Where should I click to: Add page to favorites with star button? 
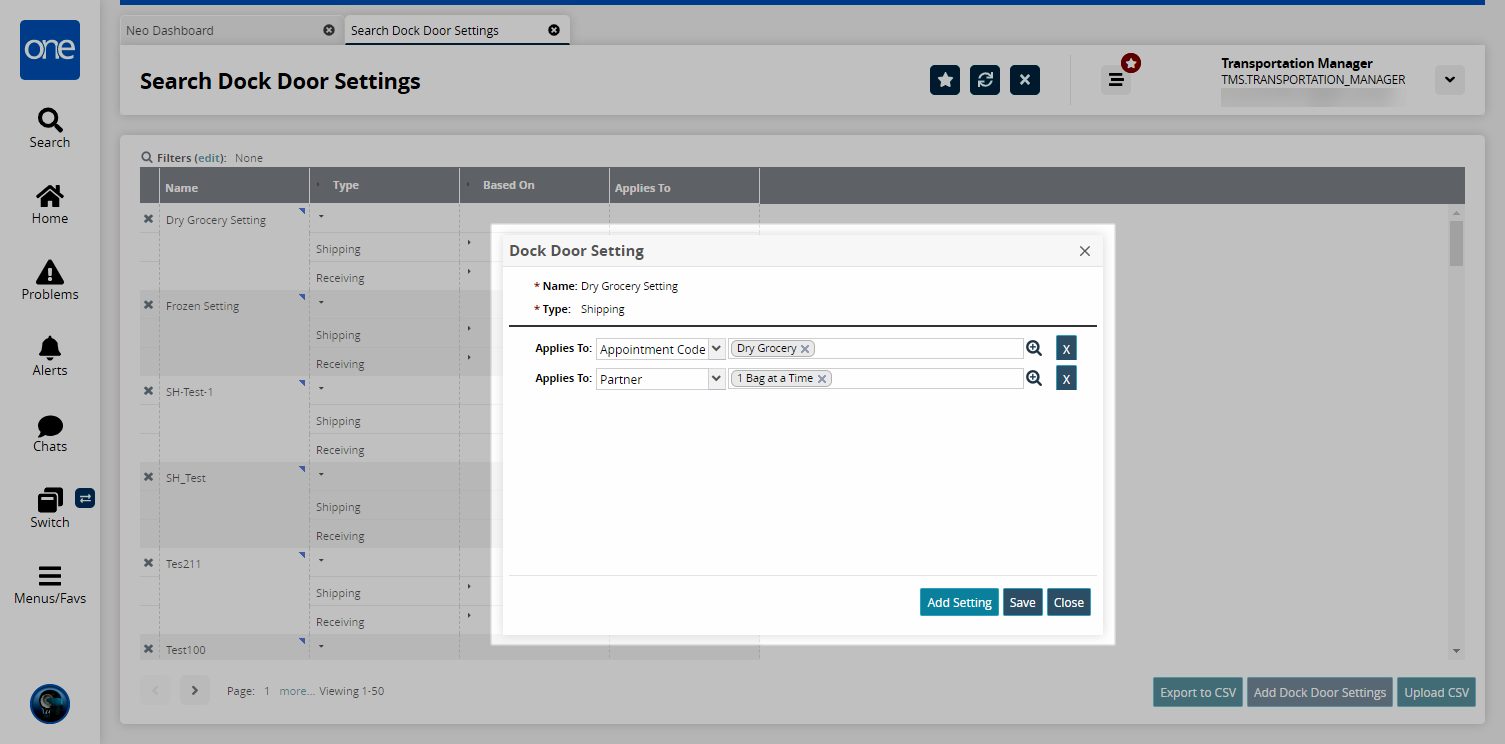(x=945, y=80)
